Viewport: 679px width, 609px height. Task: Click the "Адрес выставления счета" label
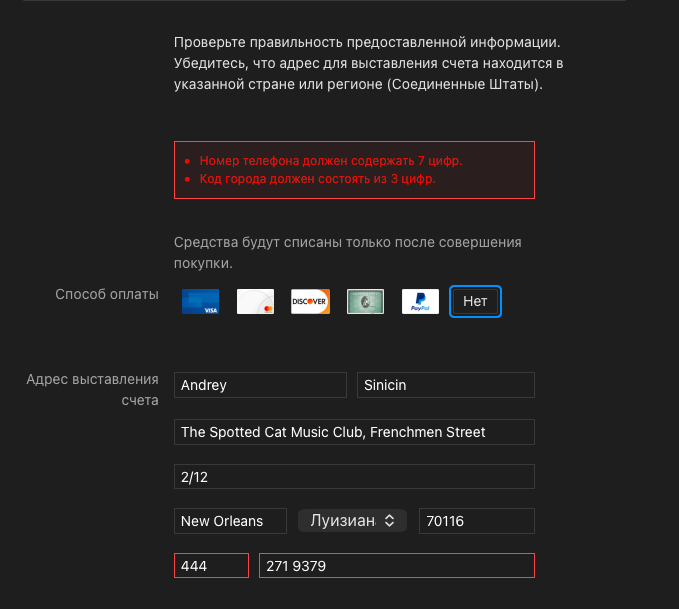point(93,389)
